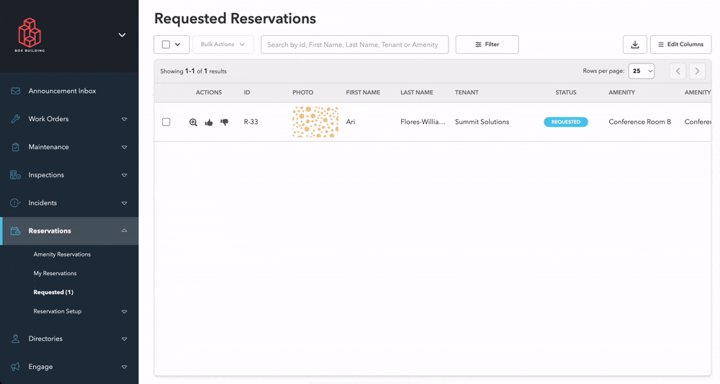Click amenity Conference Room B
This screenshot has height=384, width=720.
[x=640, y=122]
